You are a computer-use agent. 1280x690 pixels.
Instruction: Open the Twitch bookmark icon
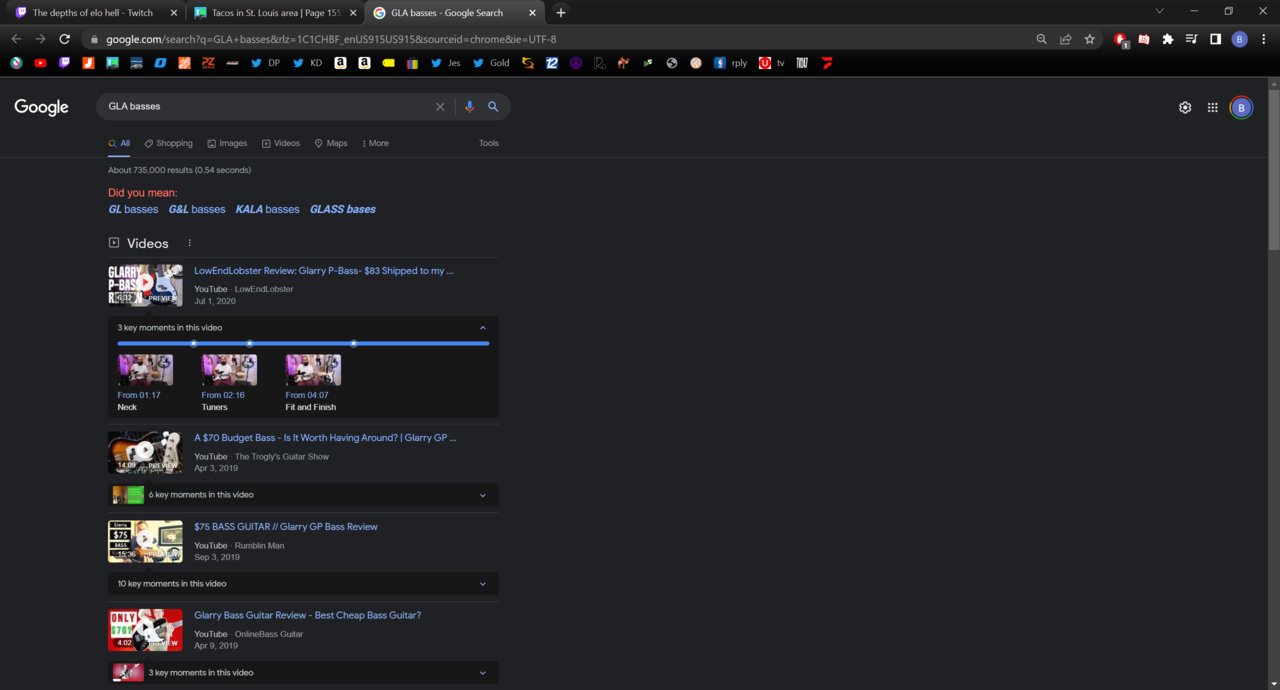click(64, 63)
